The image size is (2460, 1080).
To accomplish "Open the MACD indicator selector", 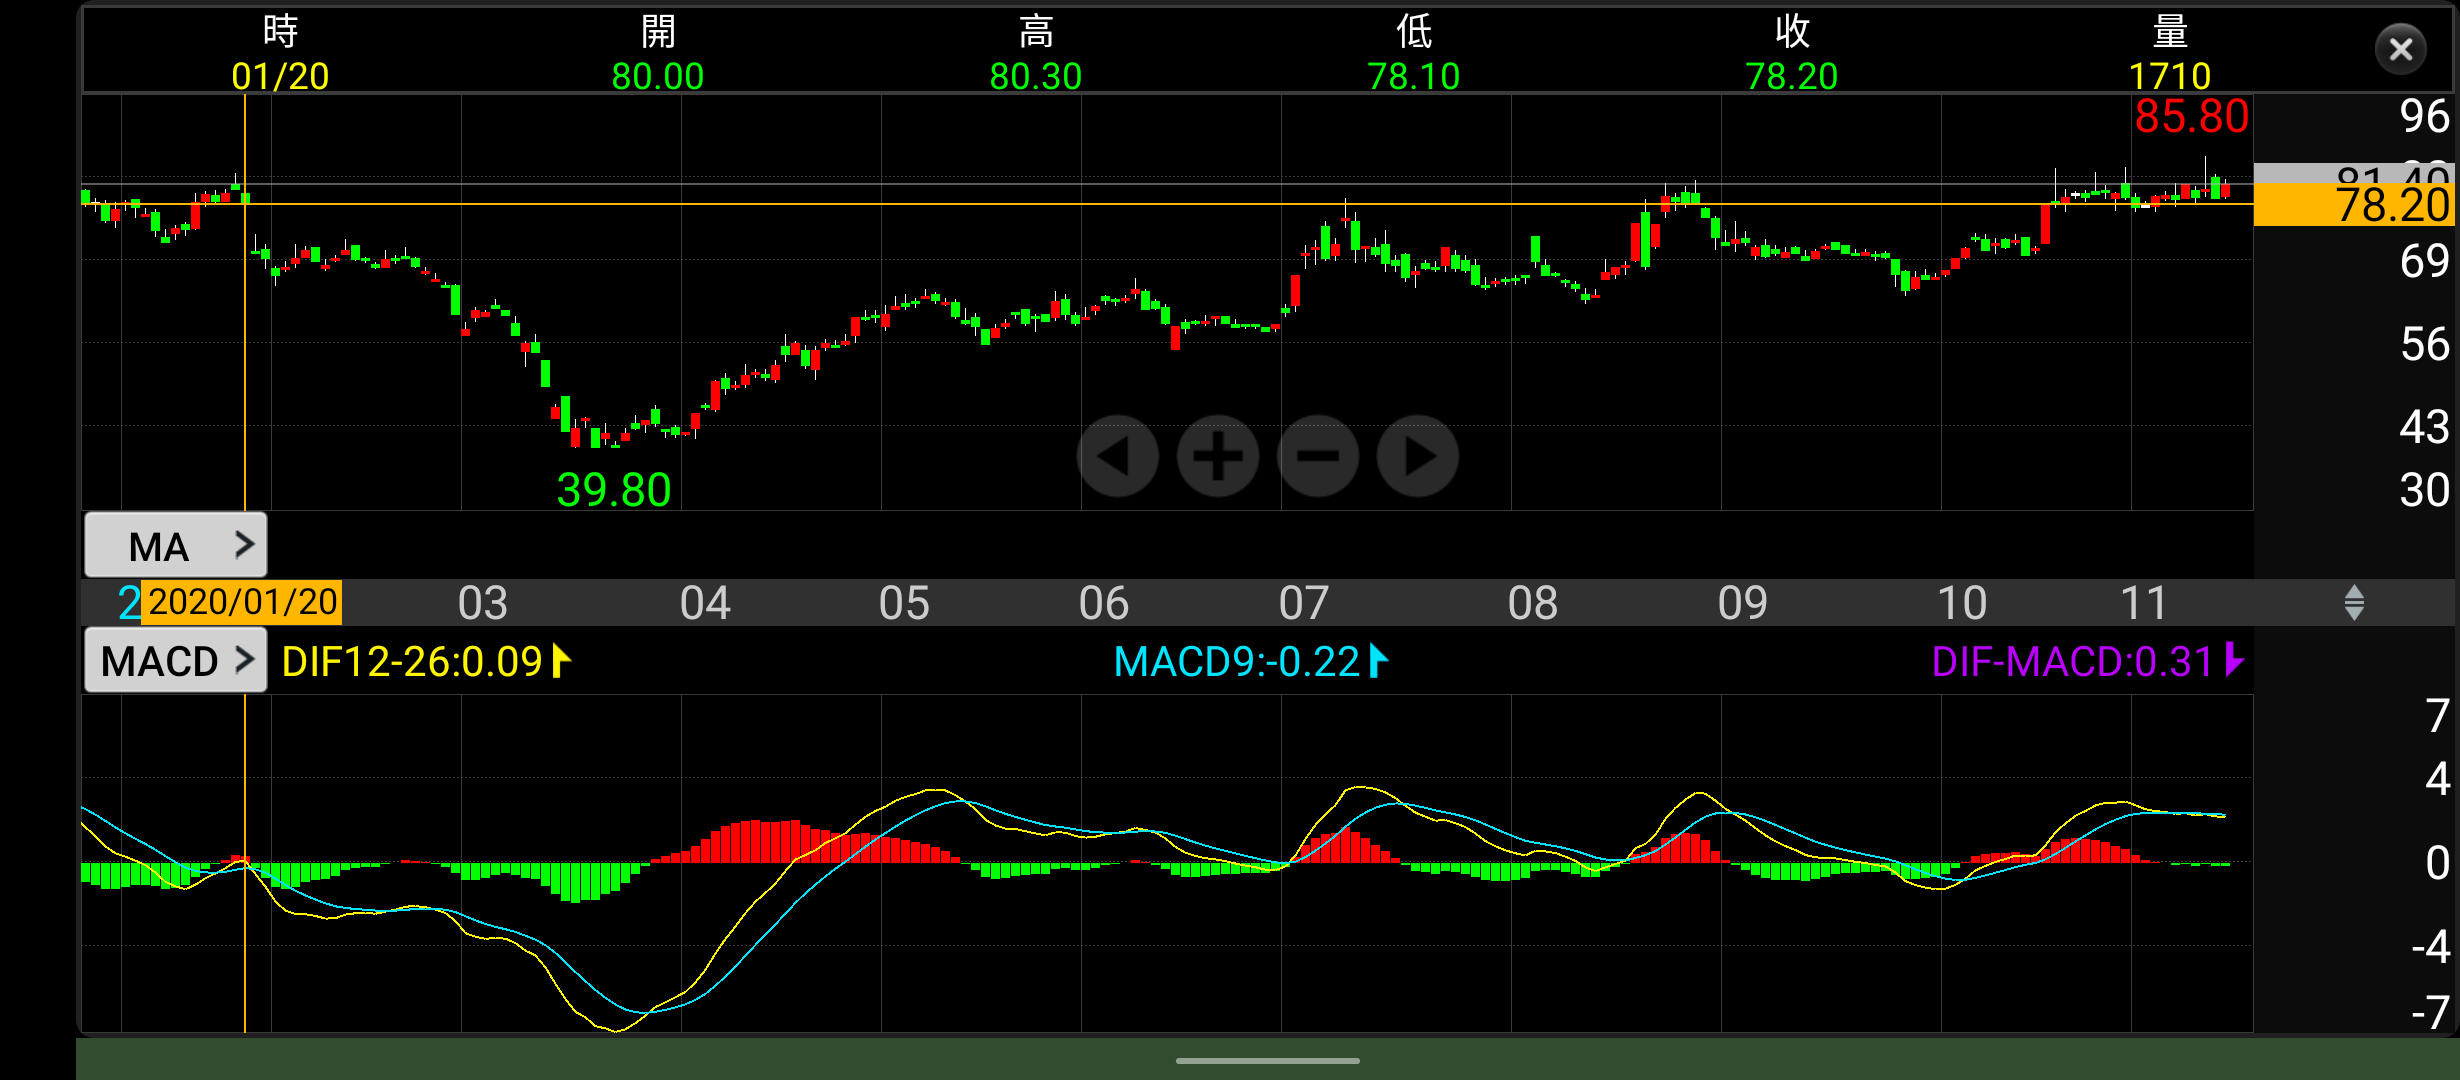I will (176, 660).
